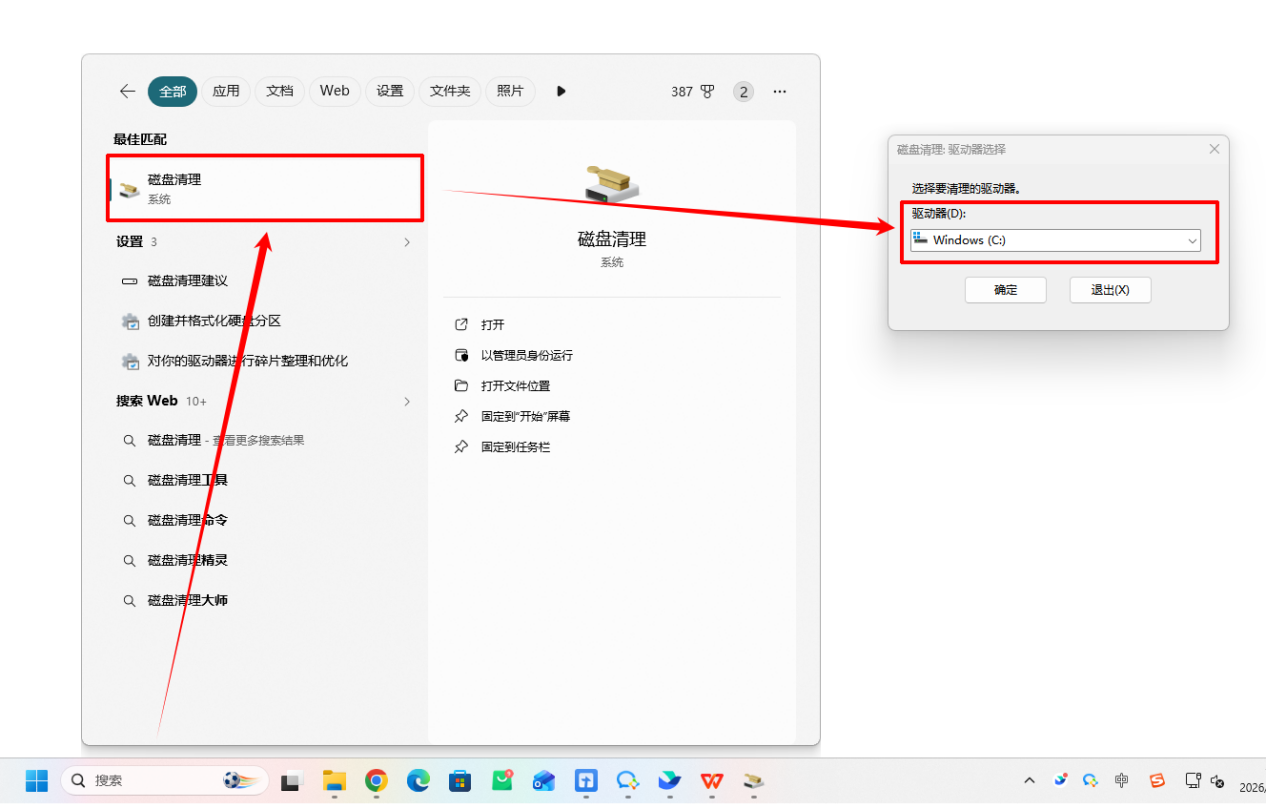Open the blue bird app icon on the taskbar
This screenshot has width=1266, height=809.
click(670, 781)
